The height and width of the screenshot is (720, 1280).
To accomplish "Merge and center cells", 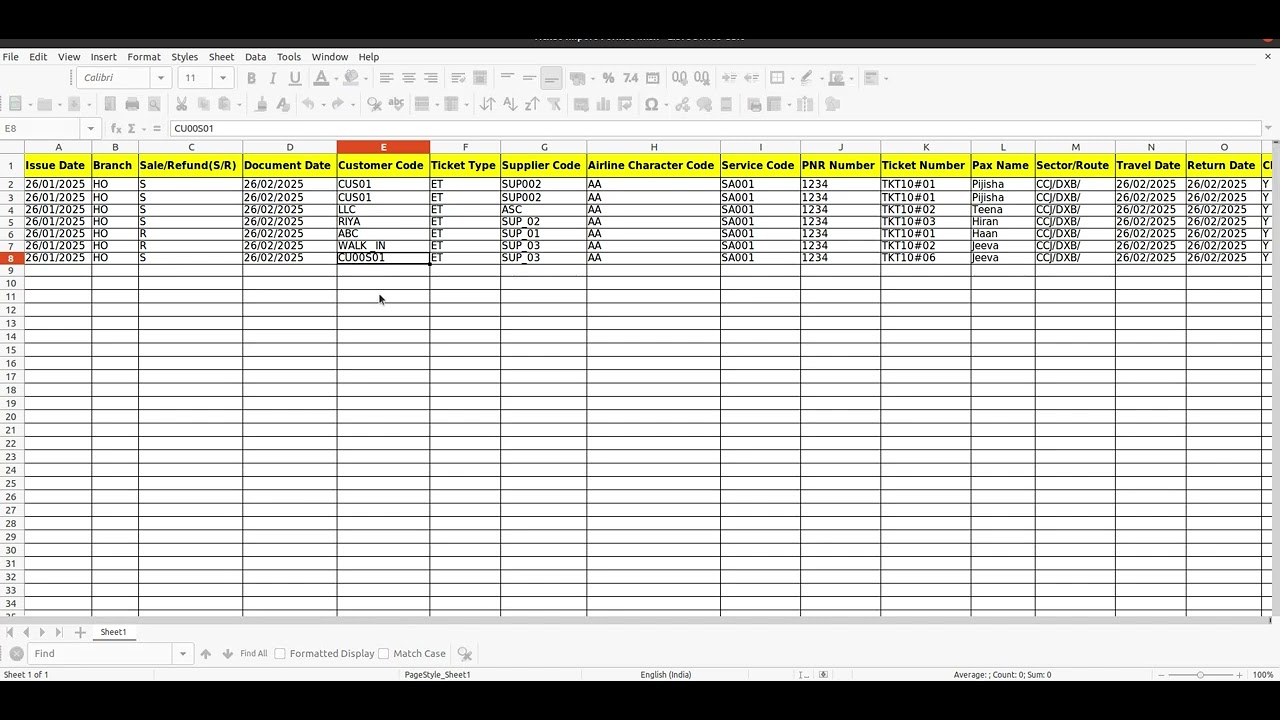I will tap(480, 78).
